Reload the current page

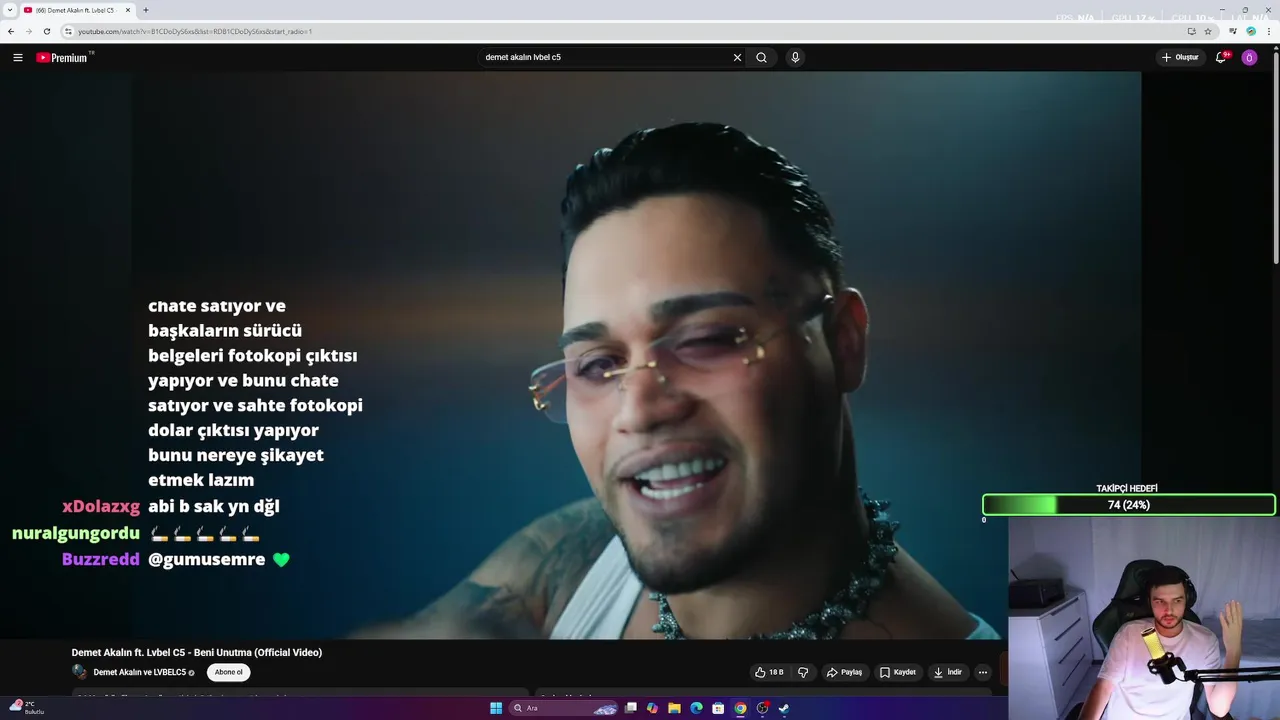[x=46, y=31]
